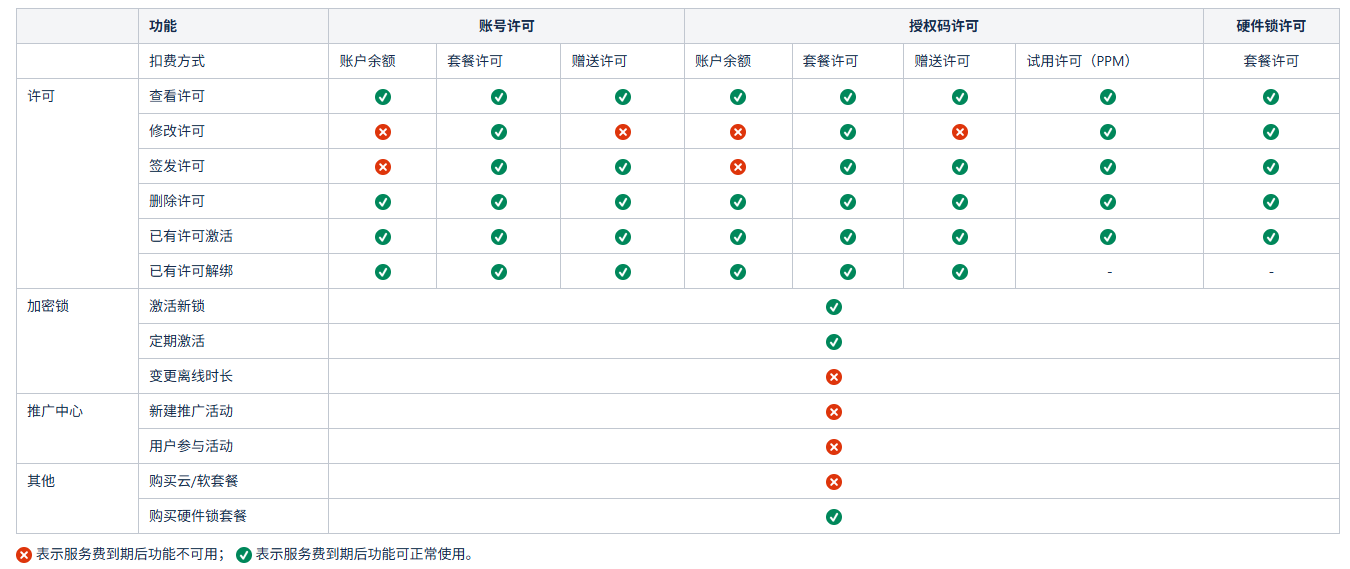Click the 扣费方式 label
Screen dimensions: 1350x569
(x=177, y=61)
